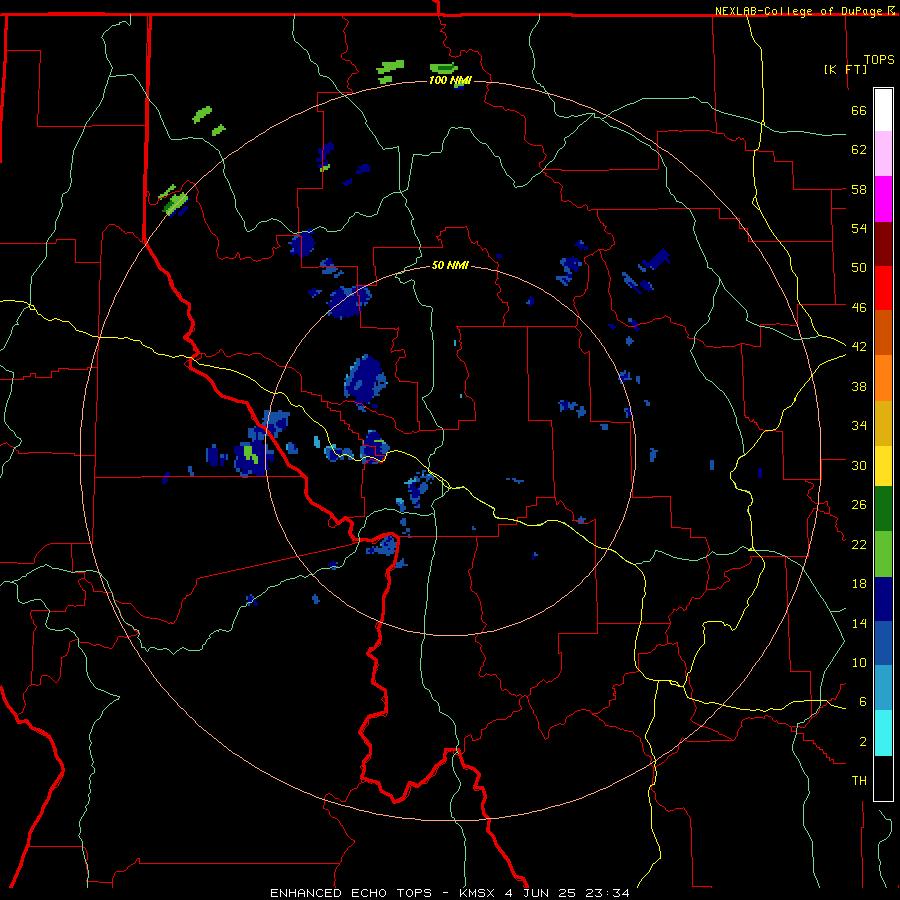Click the dark orange legend swatch
900x900 pixels.
click(x=883, y=333)
